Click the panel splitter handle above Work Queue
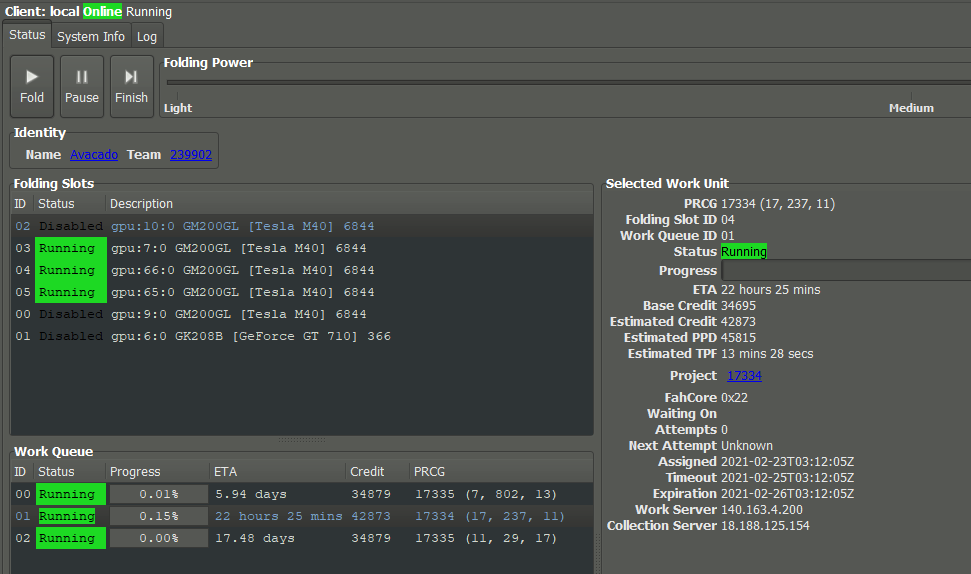This screenshot has height=574, width=971. pyautogui.click(x=302, y=440)
